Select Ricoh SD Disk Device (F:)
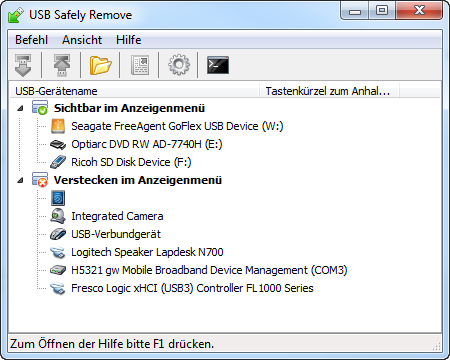This screenshot has width=450, height=360. click(x=131, y=162)
